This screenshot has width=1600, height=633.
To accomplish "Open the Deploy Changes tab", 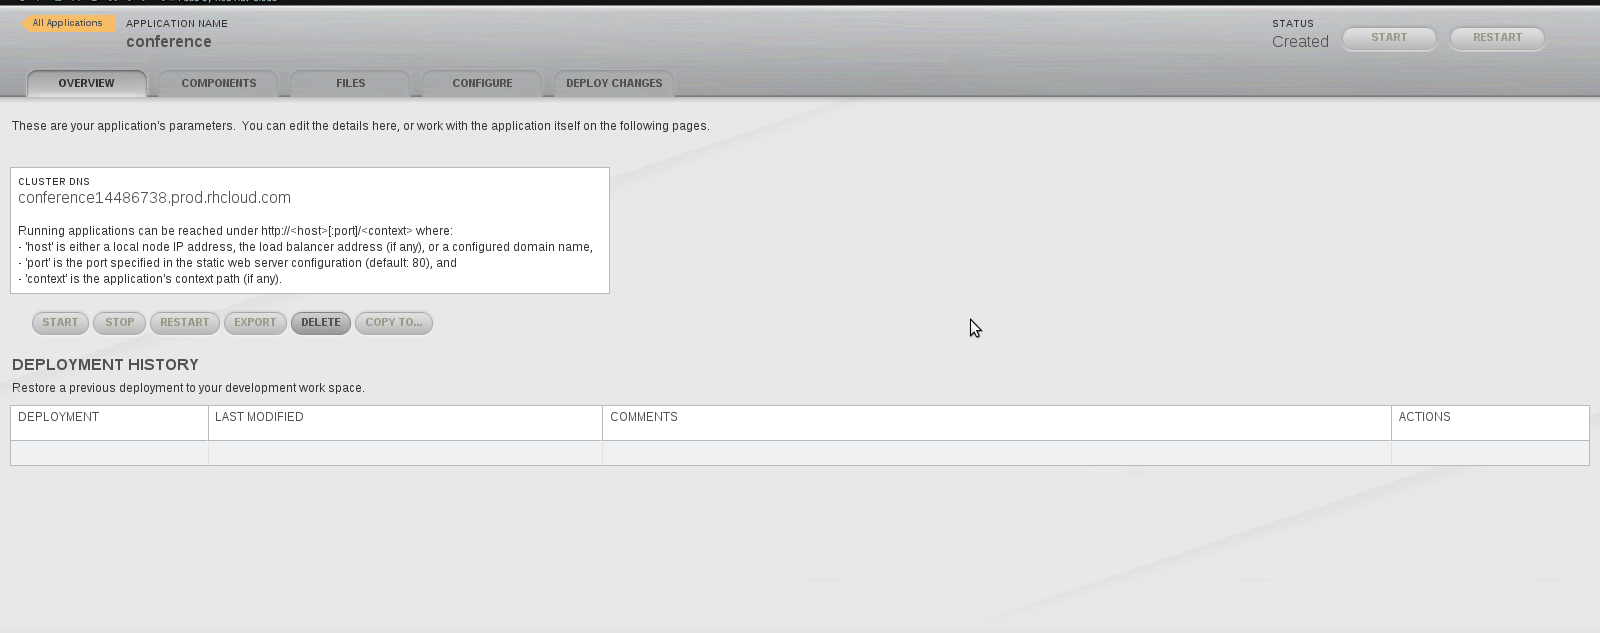I will tap(614, 83).
